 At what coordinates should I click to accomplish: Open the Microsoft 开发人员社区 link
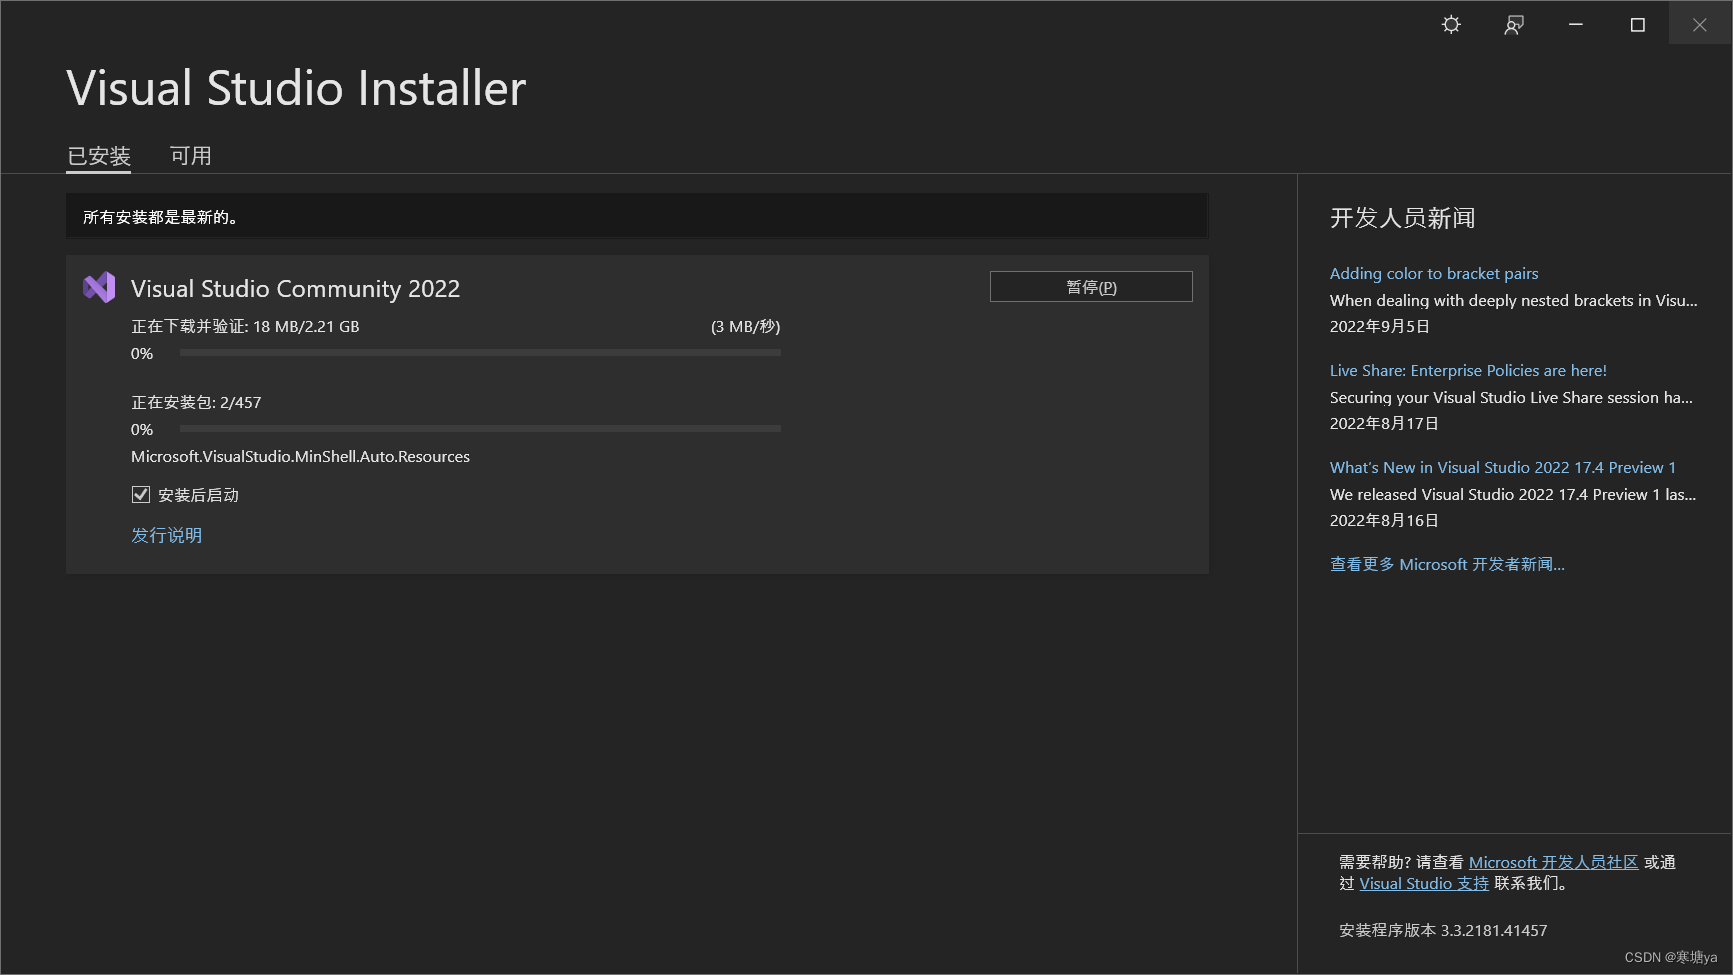pyautogui.click(x=1553, y=862)
